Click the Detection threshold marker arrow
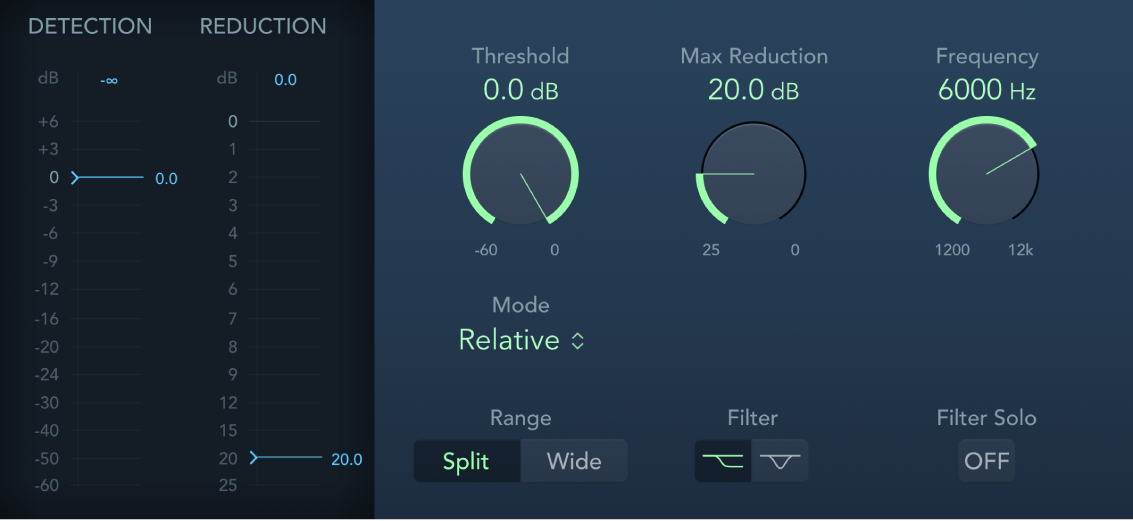Viewport: 1133px width, 521px height. click(x=74, y=178)
